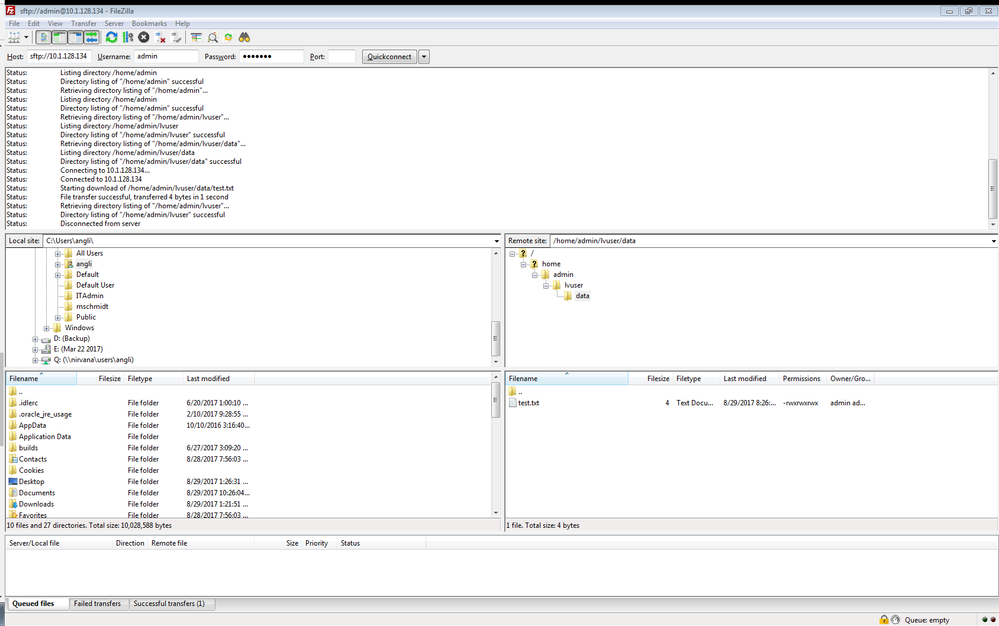Open the View menu
The image size is (999, 626).
[55, 24]
